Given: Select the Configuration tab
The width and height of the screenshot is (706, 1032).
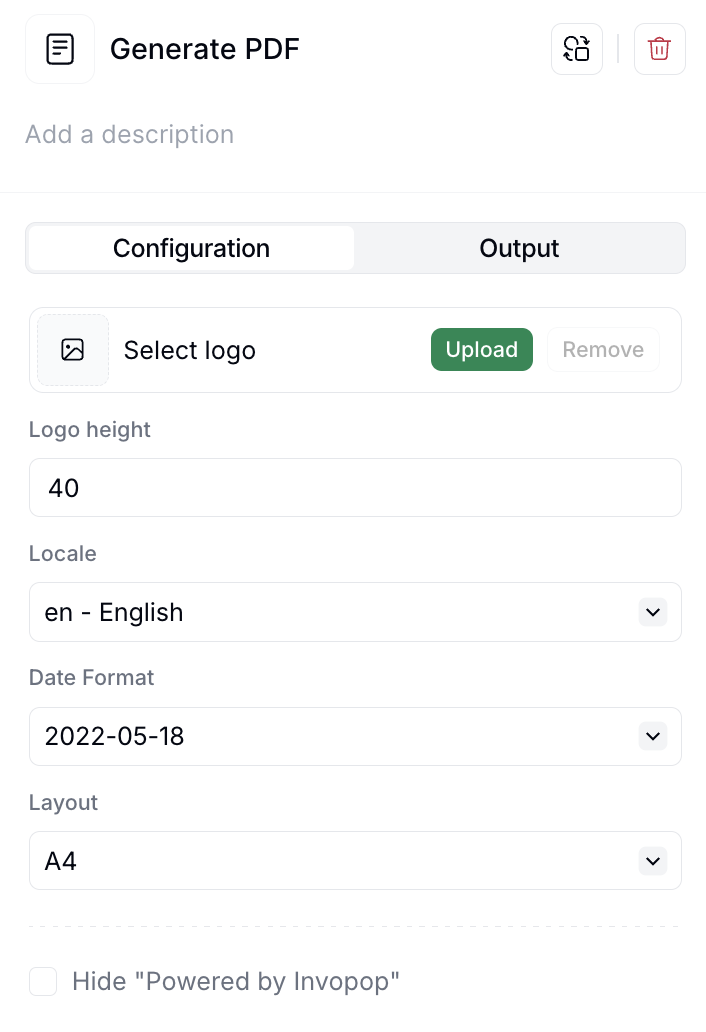Looking at the screenshot, I should pos(191,248).
